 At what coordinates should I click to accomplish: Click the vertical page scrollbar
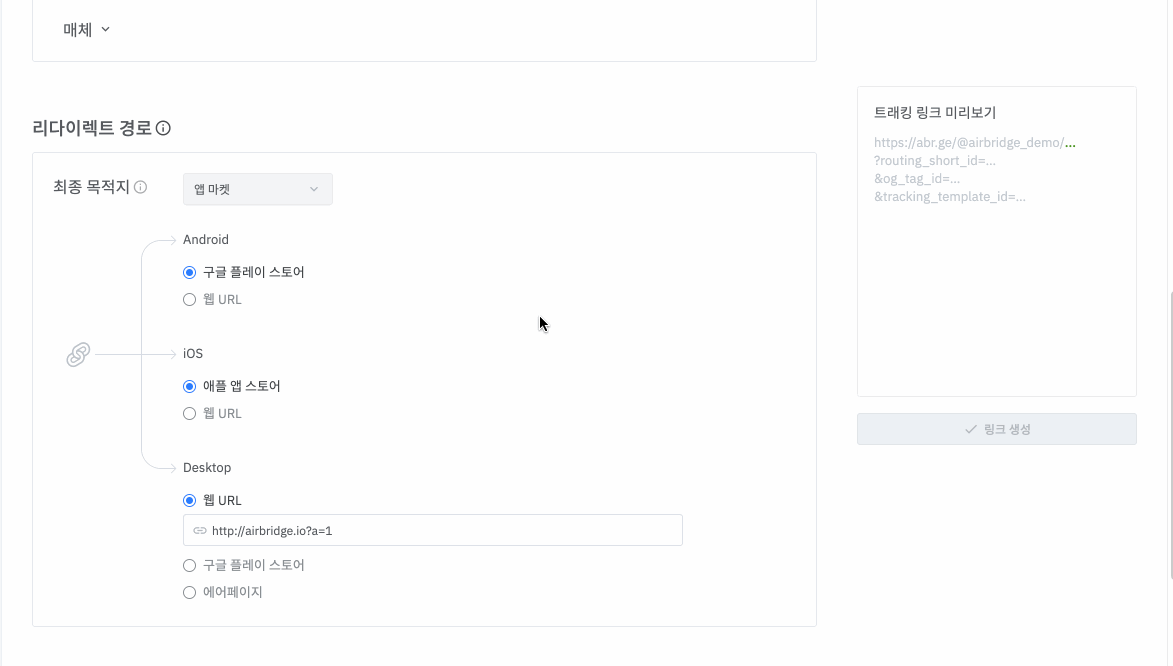point(1169,434)
